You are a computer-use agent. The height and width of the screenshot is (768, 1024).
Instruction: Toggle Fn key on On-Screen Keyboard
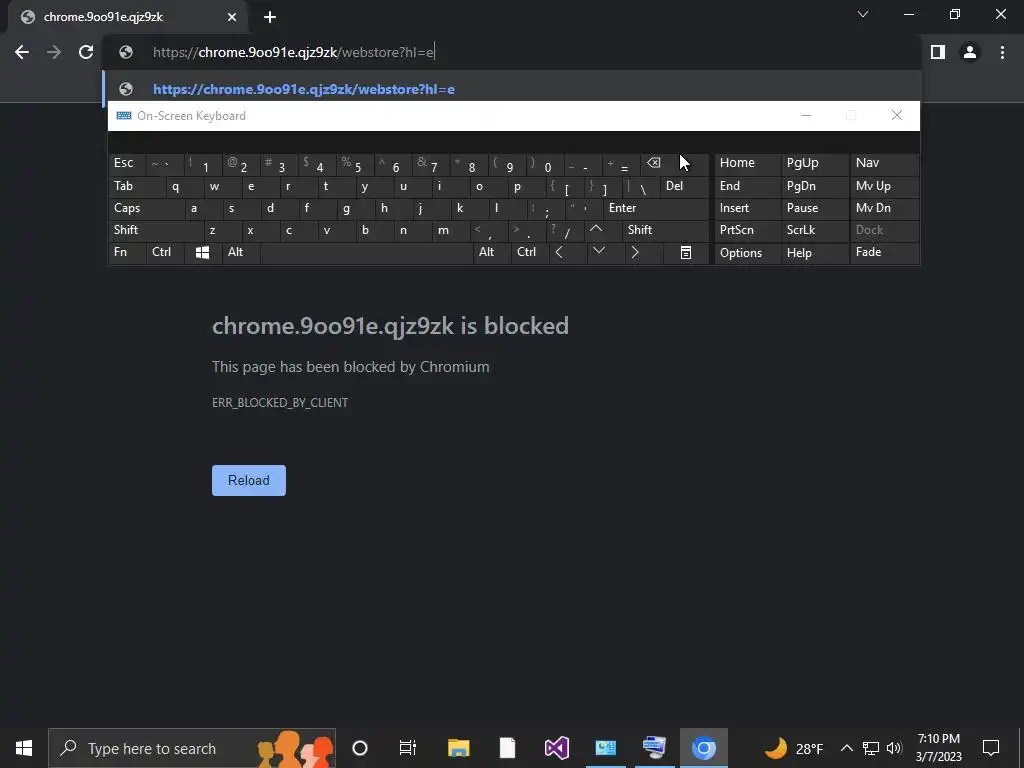127,253
